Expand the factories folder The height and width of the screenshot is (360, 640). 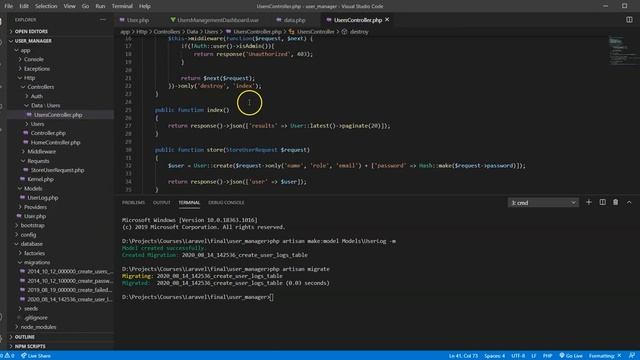(34, 253)
